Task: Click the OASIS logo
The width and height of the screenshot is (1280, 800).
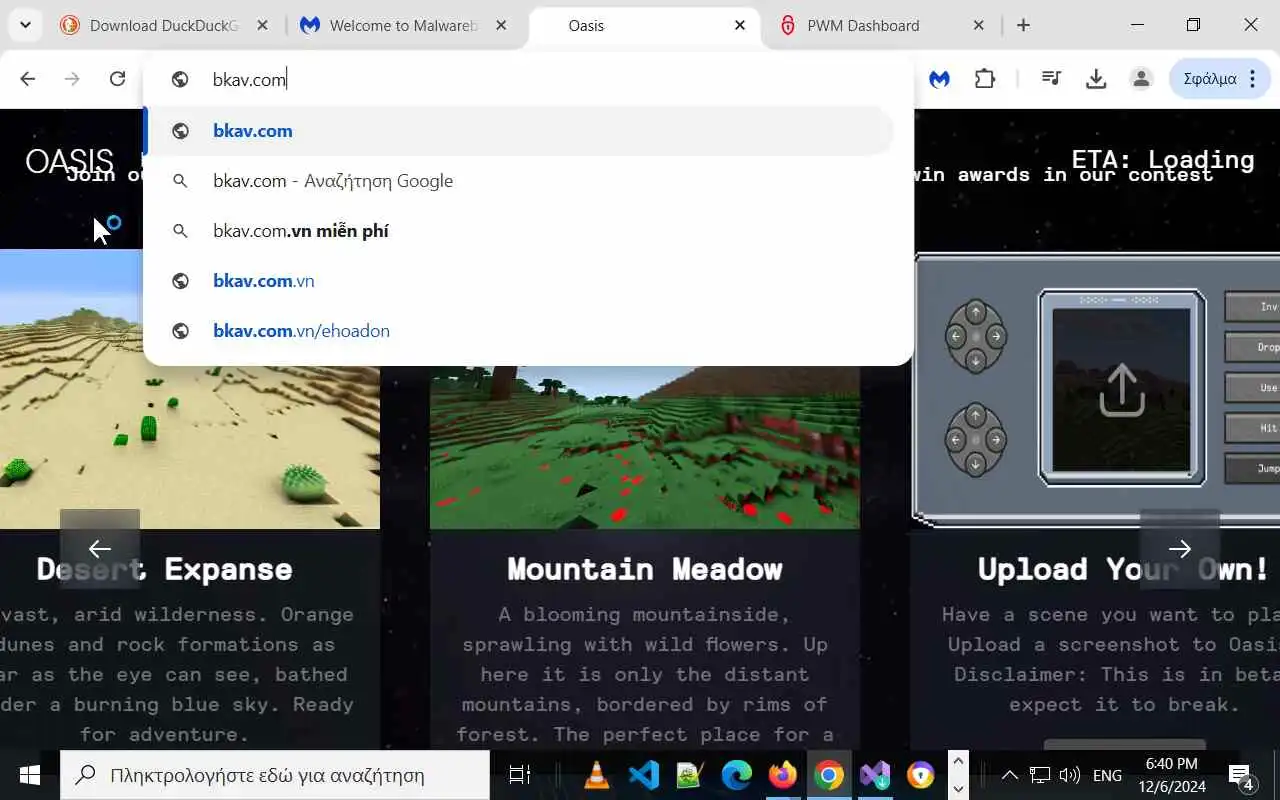Action: coord(69,161)
